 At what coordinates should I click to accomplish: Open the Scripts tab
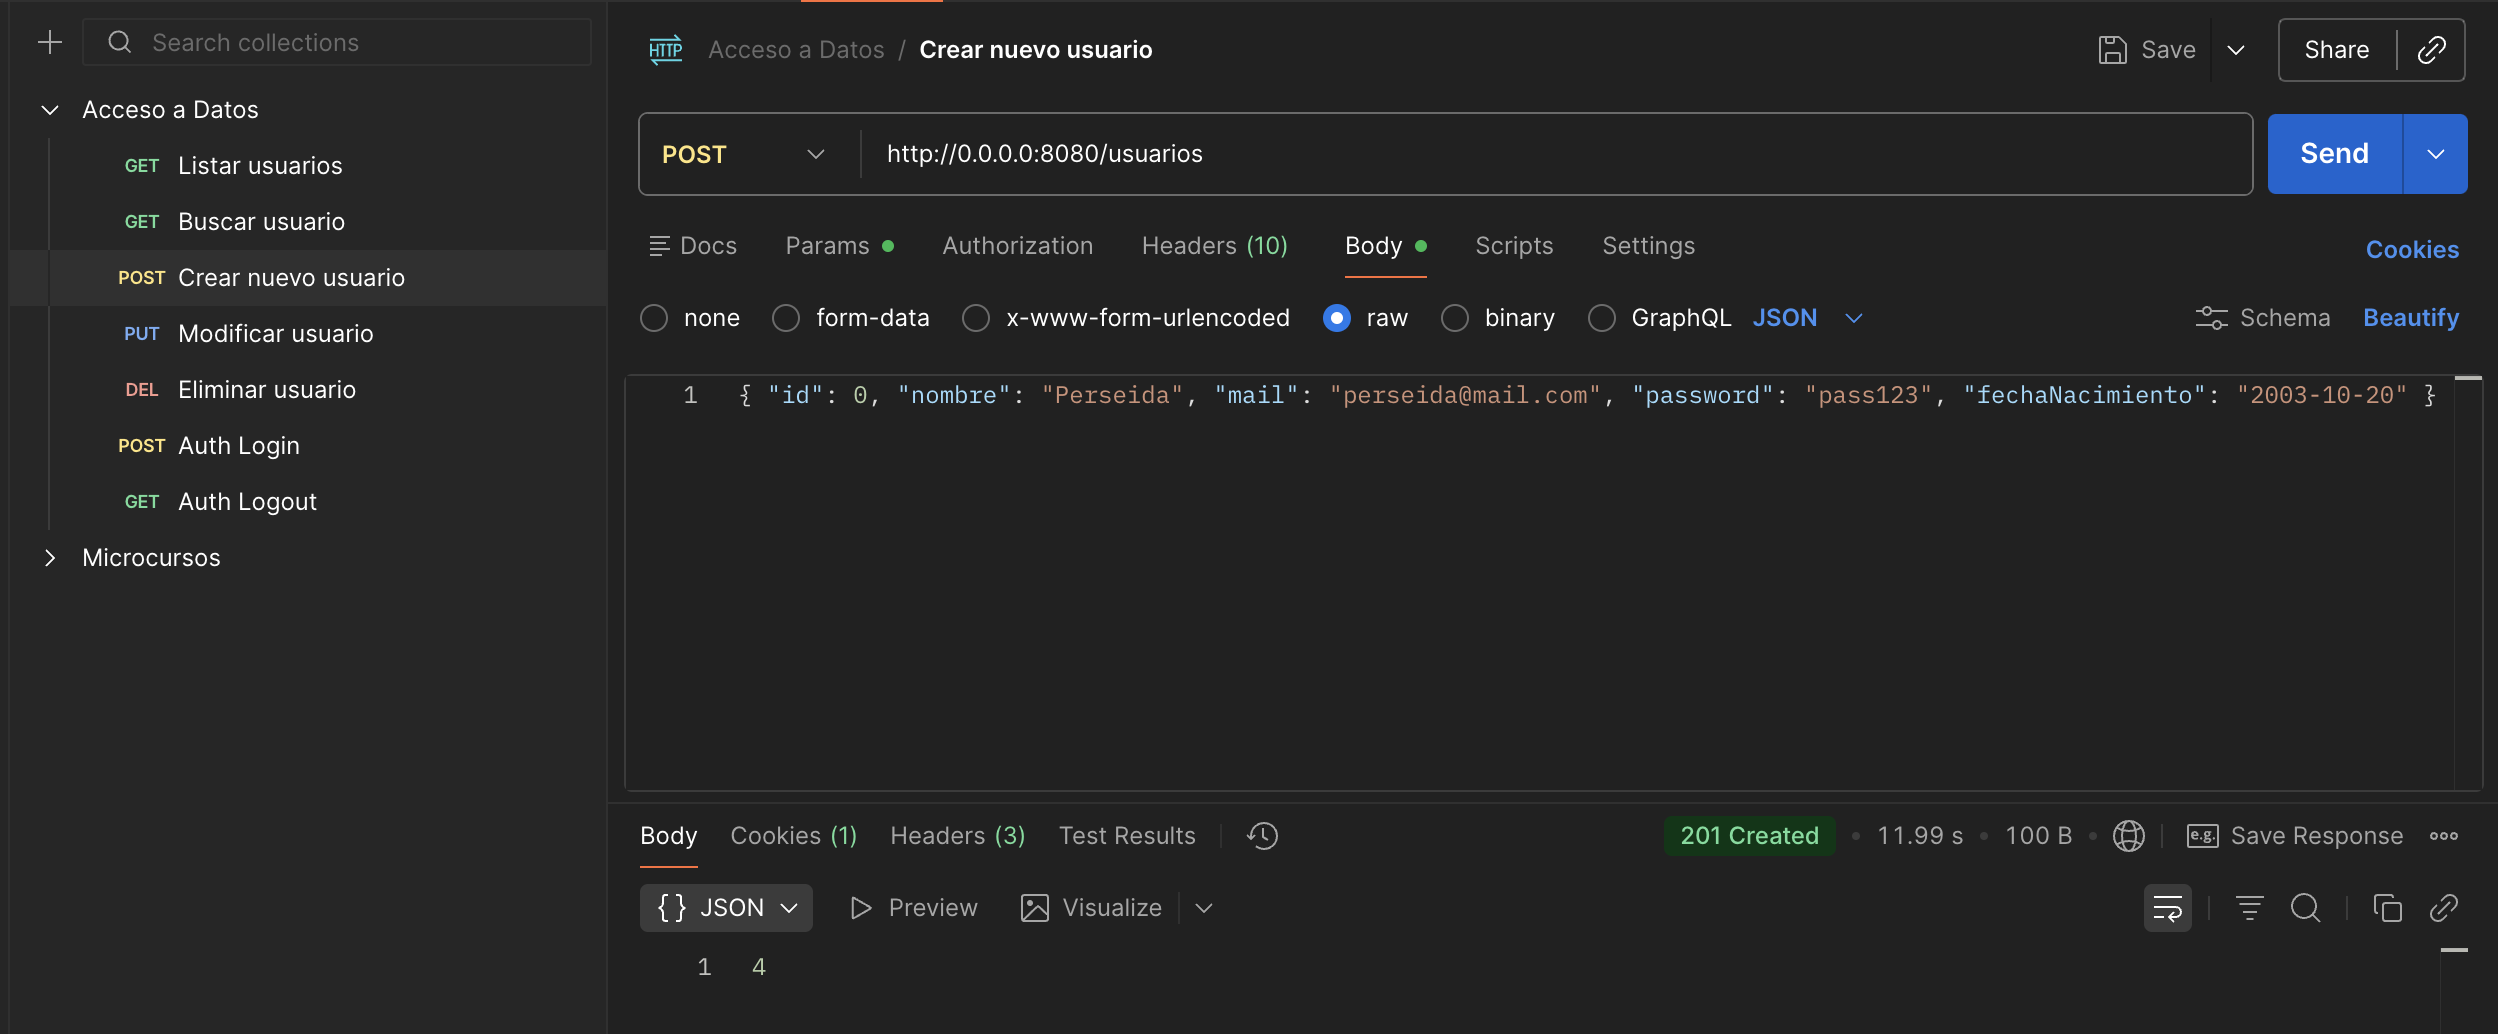click(x=1515, y=246)
